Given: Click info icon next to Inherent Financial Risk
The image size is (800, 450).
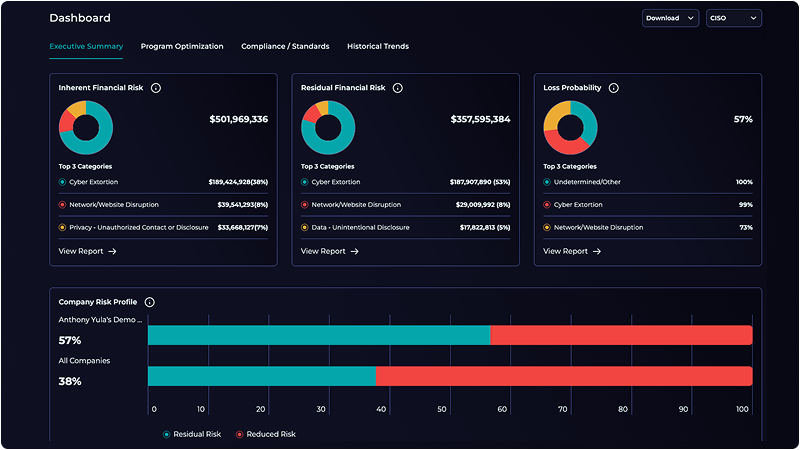Looking at the screenshot, I should [x=156, y=88].
